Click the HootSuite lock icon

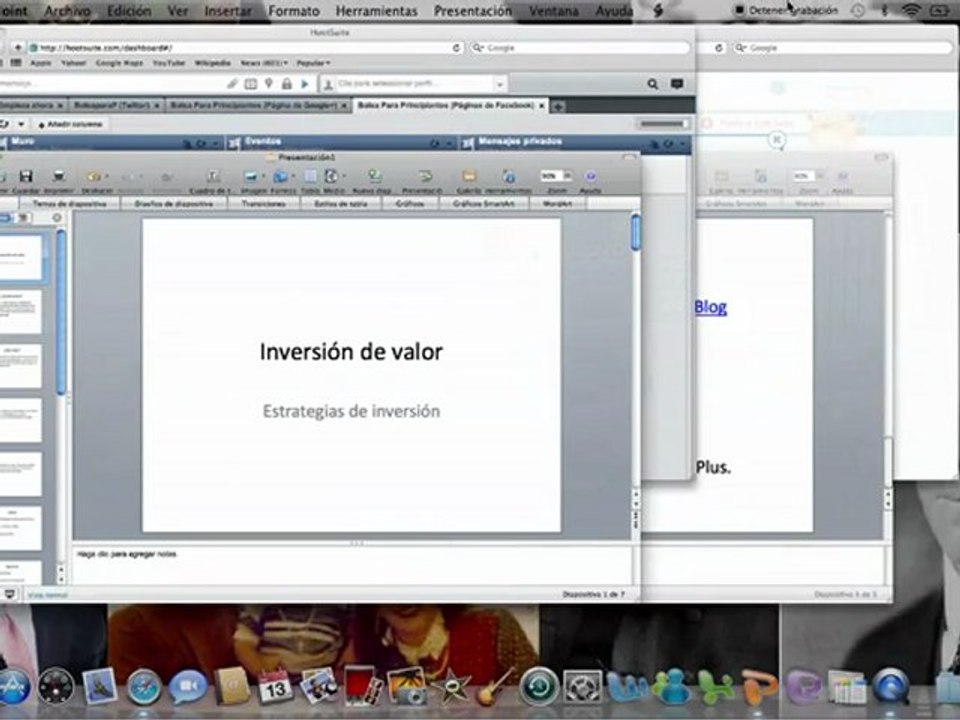(x=287, y=84)
